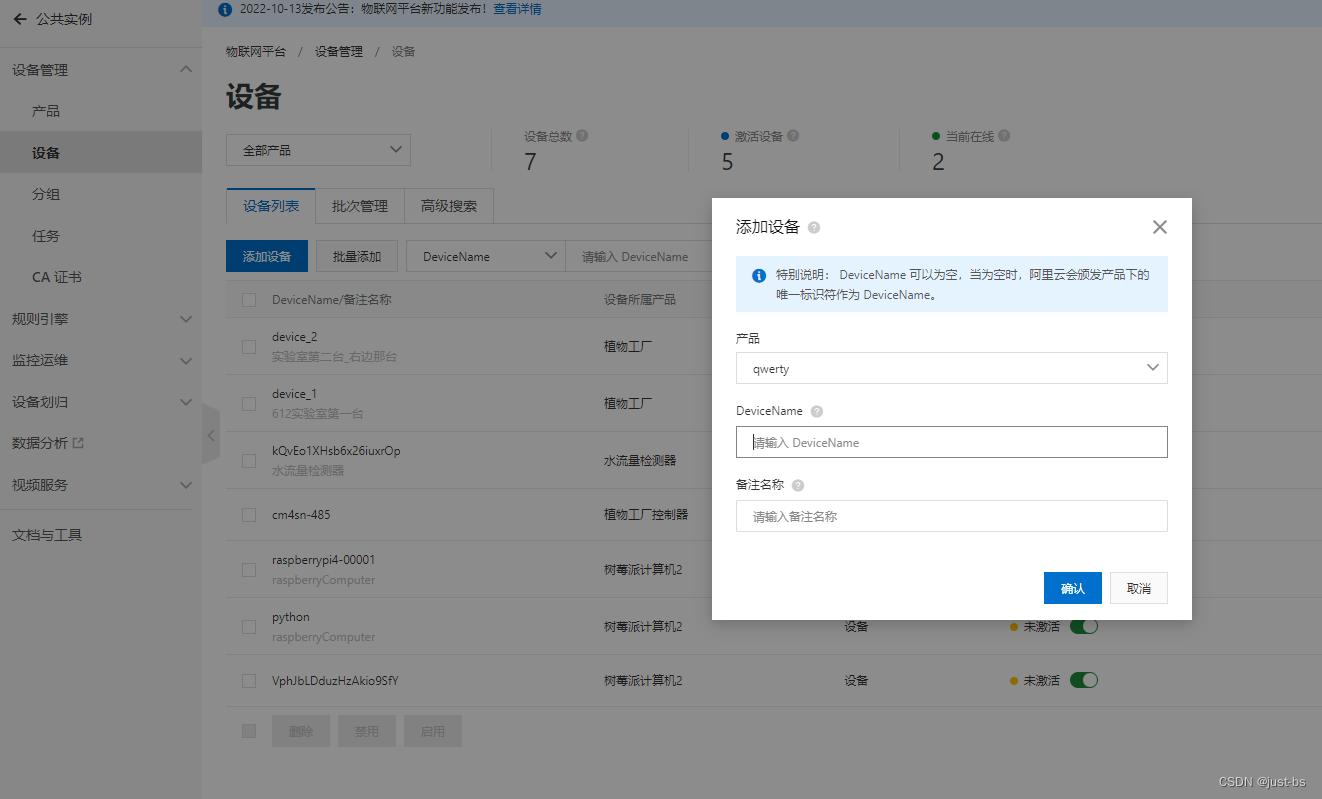This screenshot has width=1322, height=799.
Task: Select the VphJbLDduzHzAkio9SfY row checkbox
Action: [249, 681]
